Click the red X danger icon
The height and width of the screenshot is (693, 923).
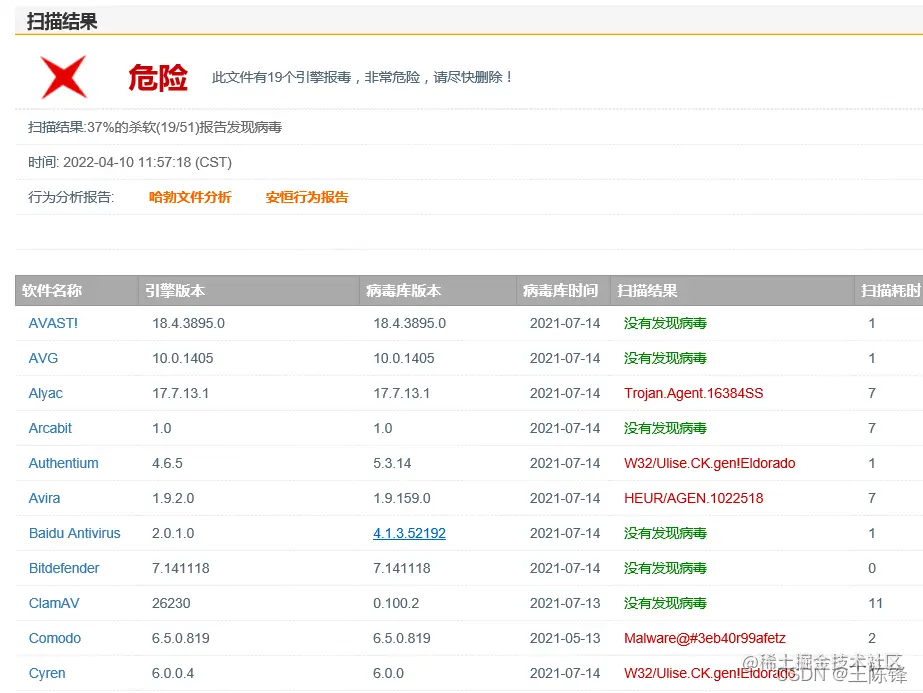pyautogui.click(x=64, y=77)
